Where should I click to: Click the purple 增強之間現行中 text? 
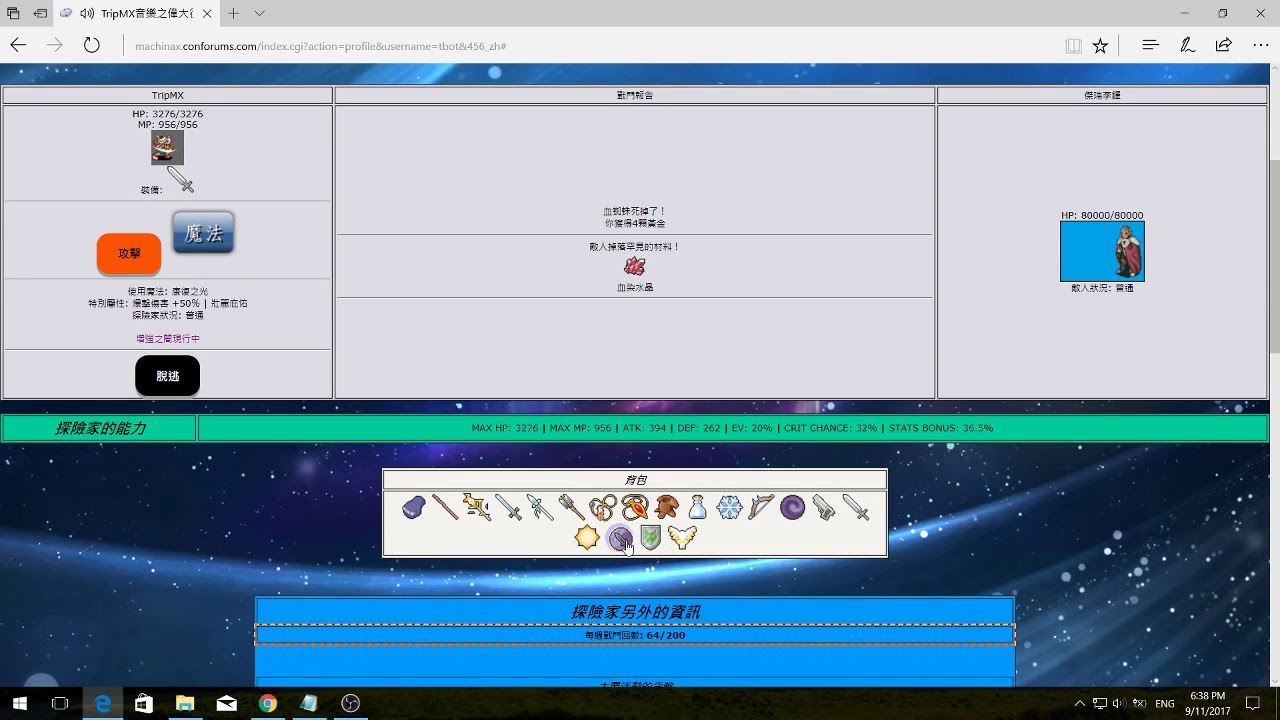pos(168,339)
